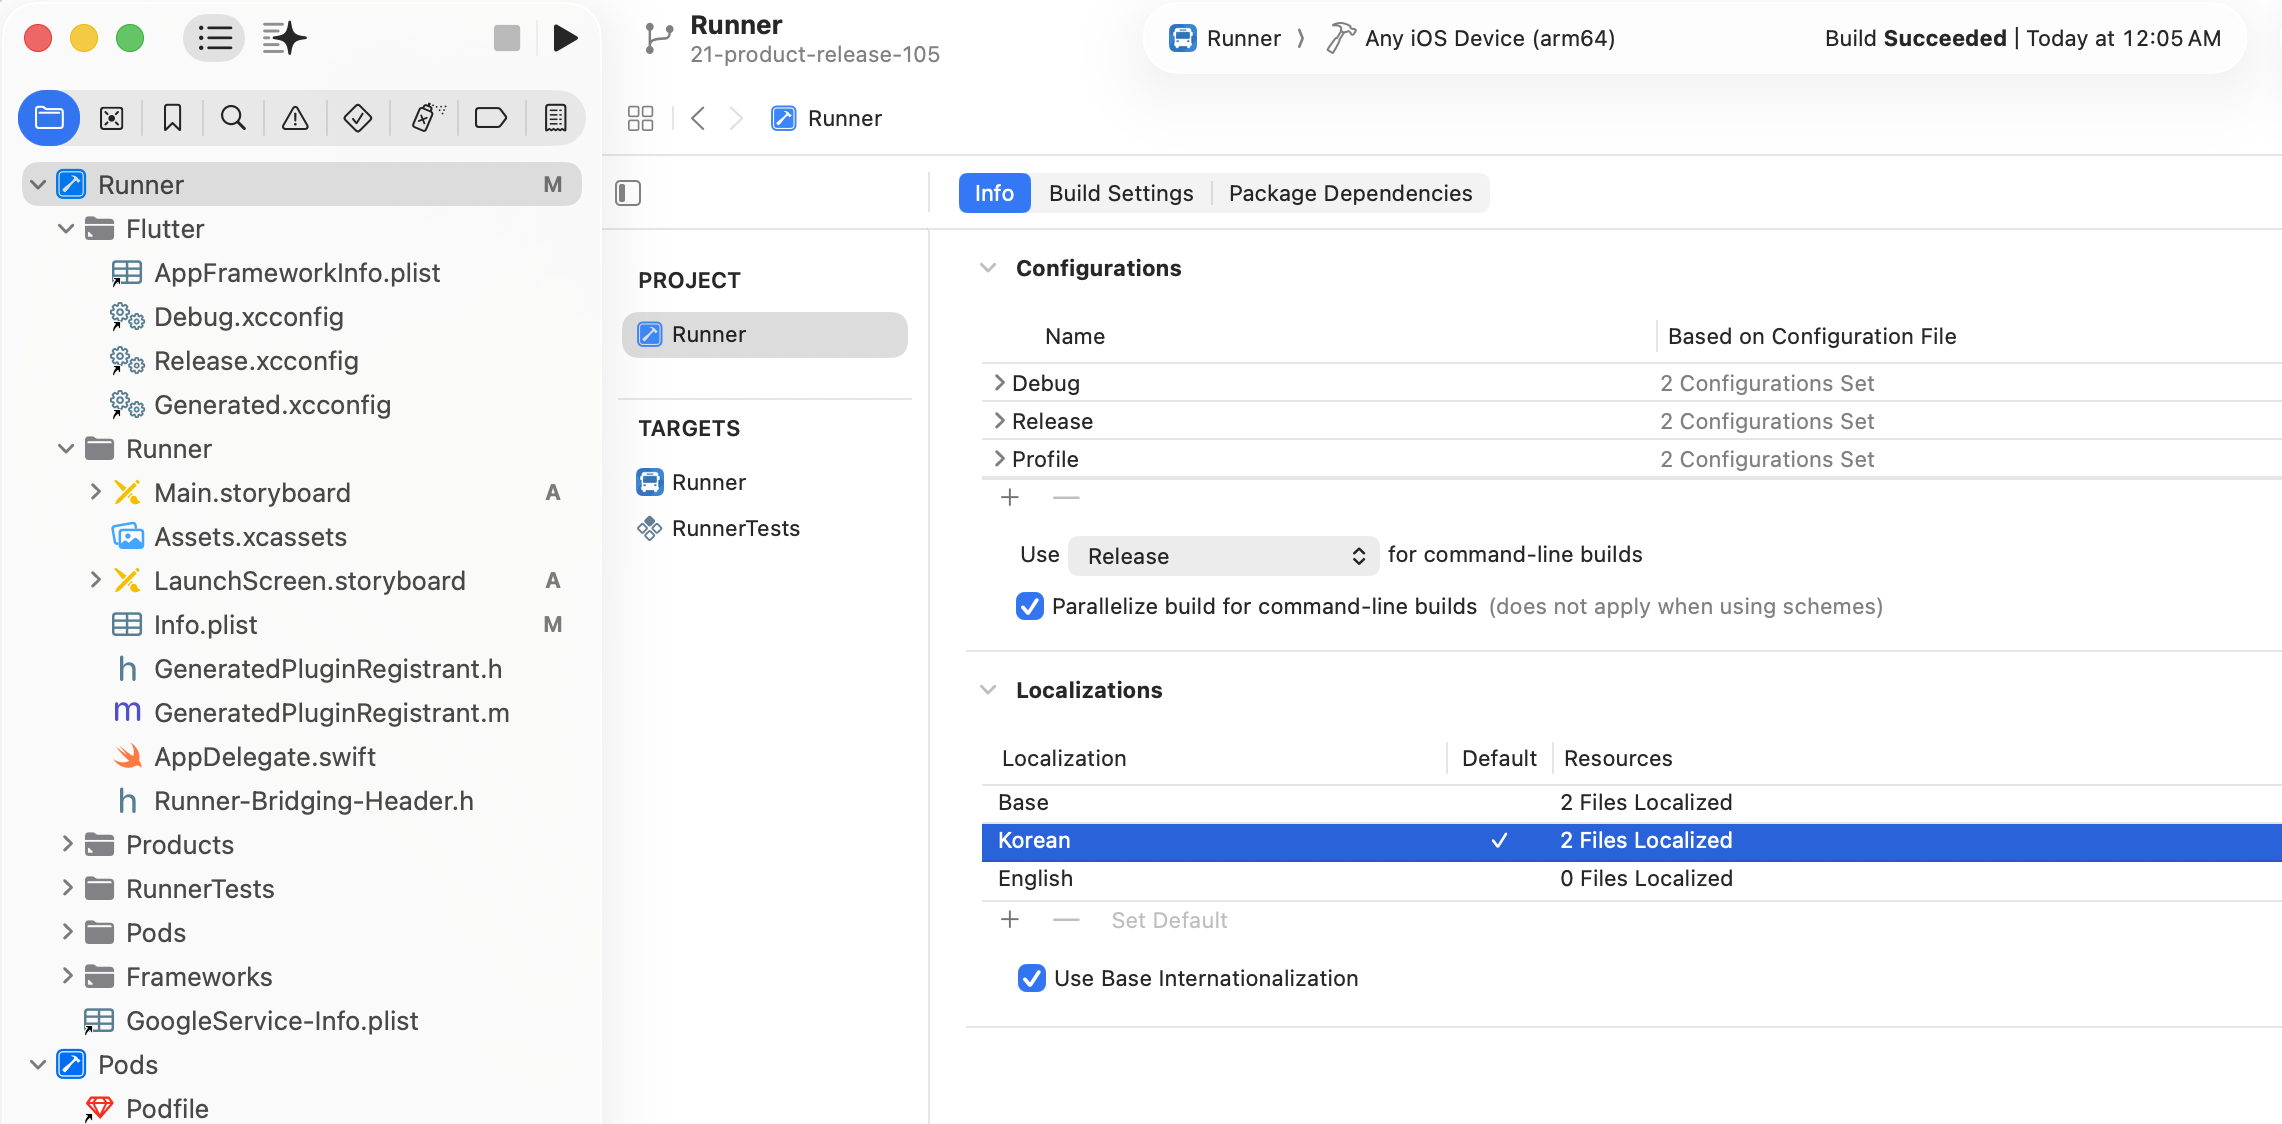Open the Report navigator icon
The width and height of the screenshot is (2282, 1124).
pyautogui.click(x=555, y=118)
